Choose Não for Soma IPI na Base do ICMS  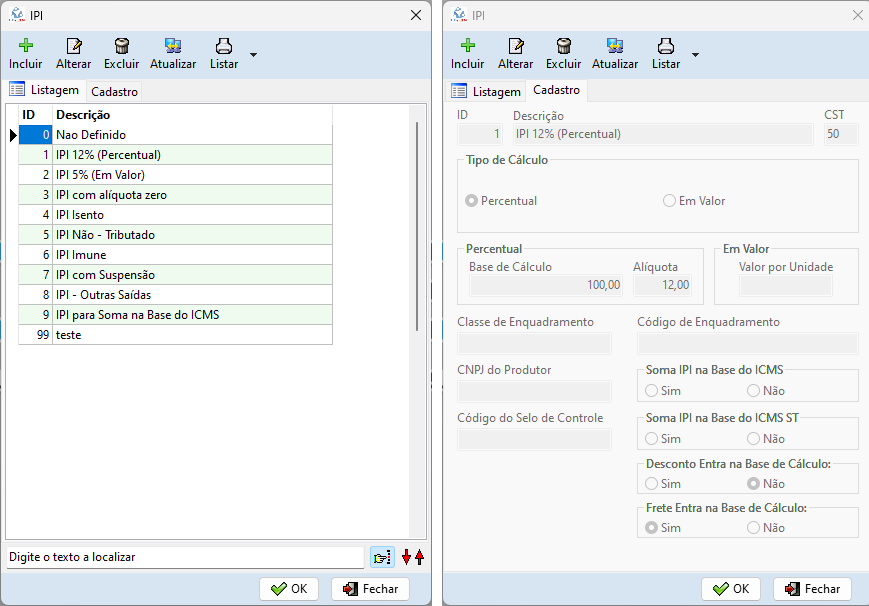coord(753,391)
